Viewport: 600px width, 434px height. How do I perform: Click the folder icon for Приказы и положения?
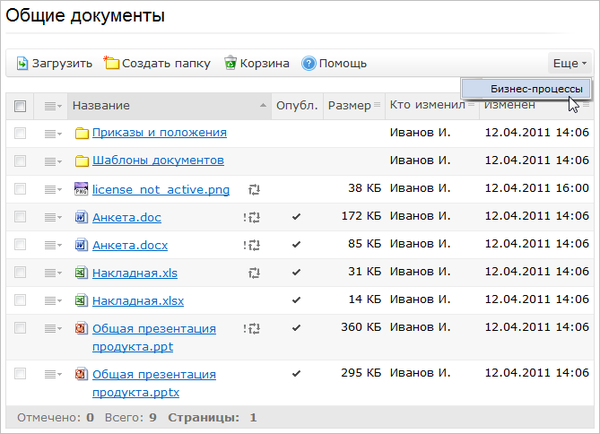point(82,133)
